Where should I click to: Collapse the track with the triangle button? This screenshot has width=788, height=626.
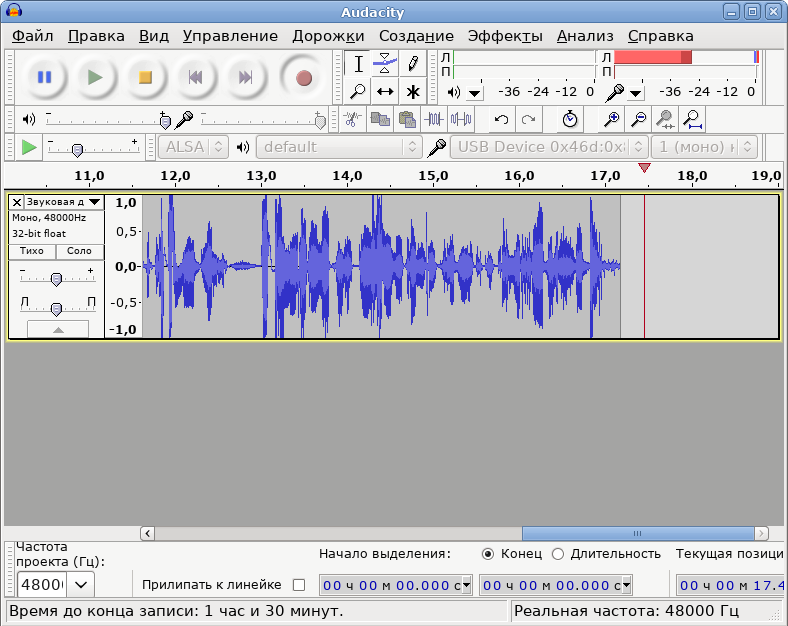pyautogui.click(x=58, y=330)
